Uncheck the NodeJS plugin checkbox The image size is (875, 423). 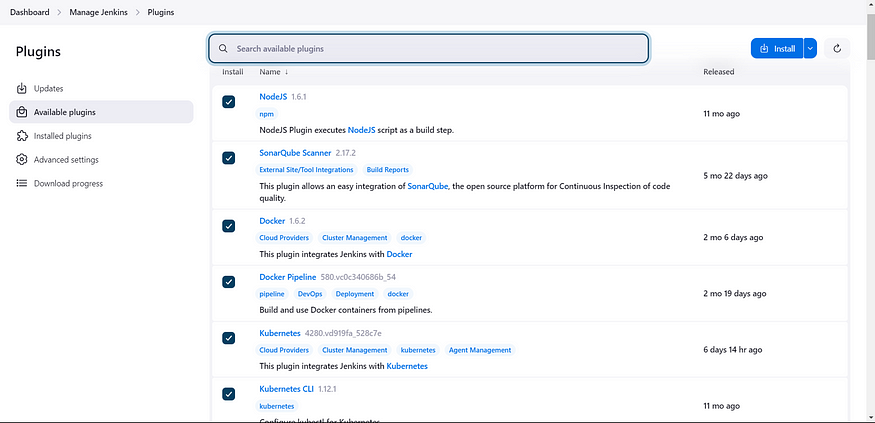pyautogui.click(x=229, y=102)
